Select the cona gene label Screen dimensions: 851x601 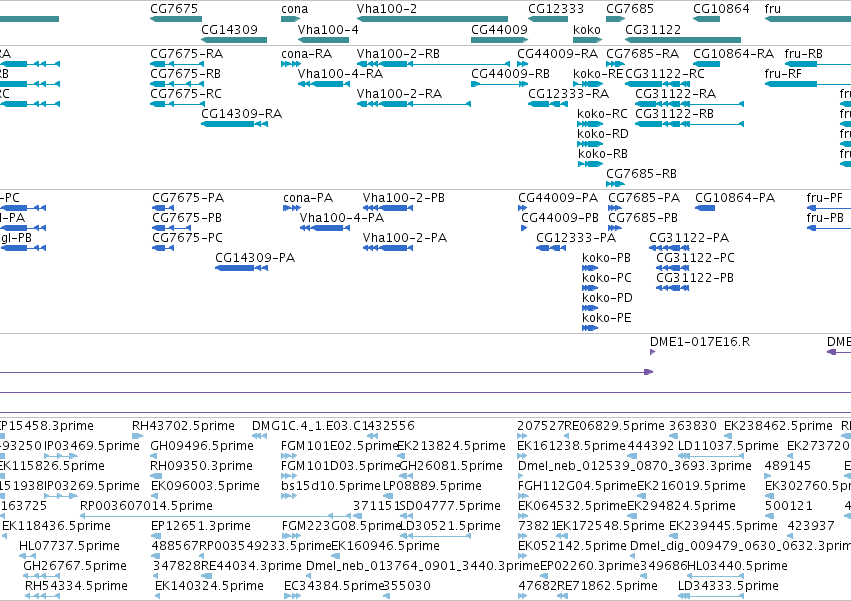pos(295,9)
